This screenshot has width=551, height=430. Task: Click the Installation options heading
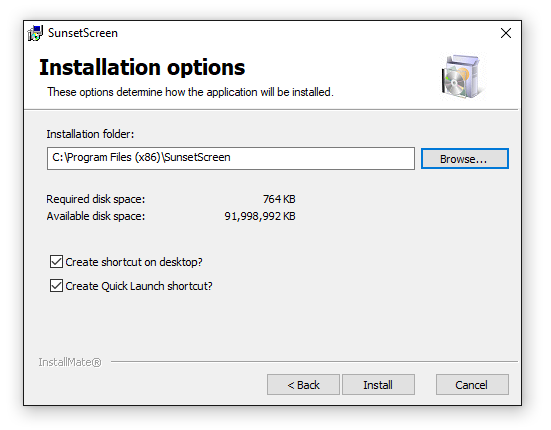[142, 67]
